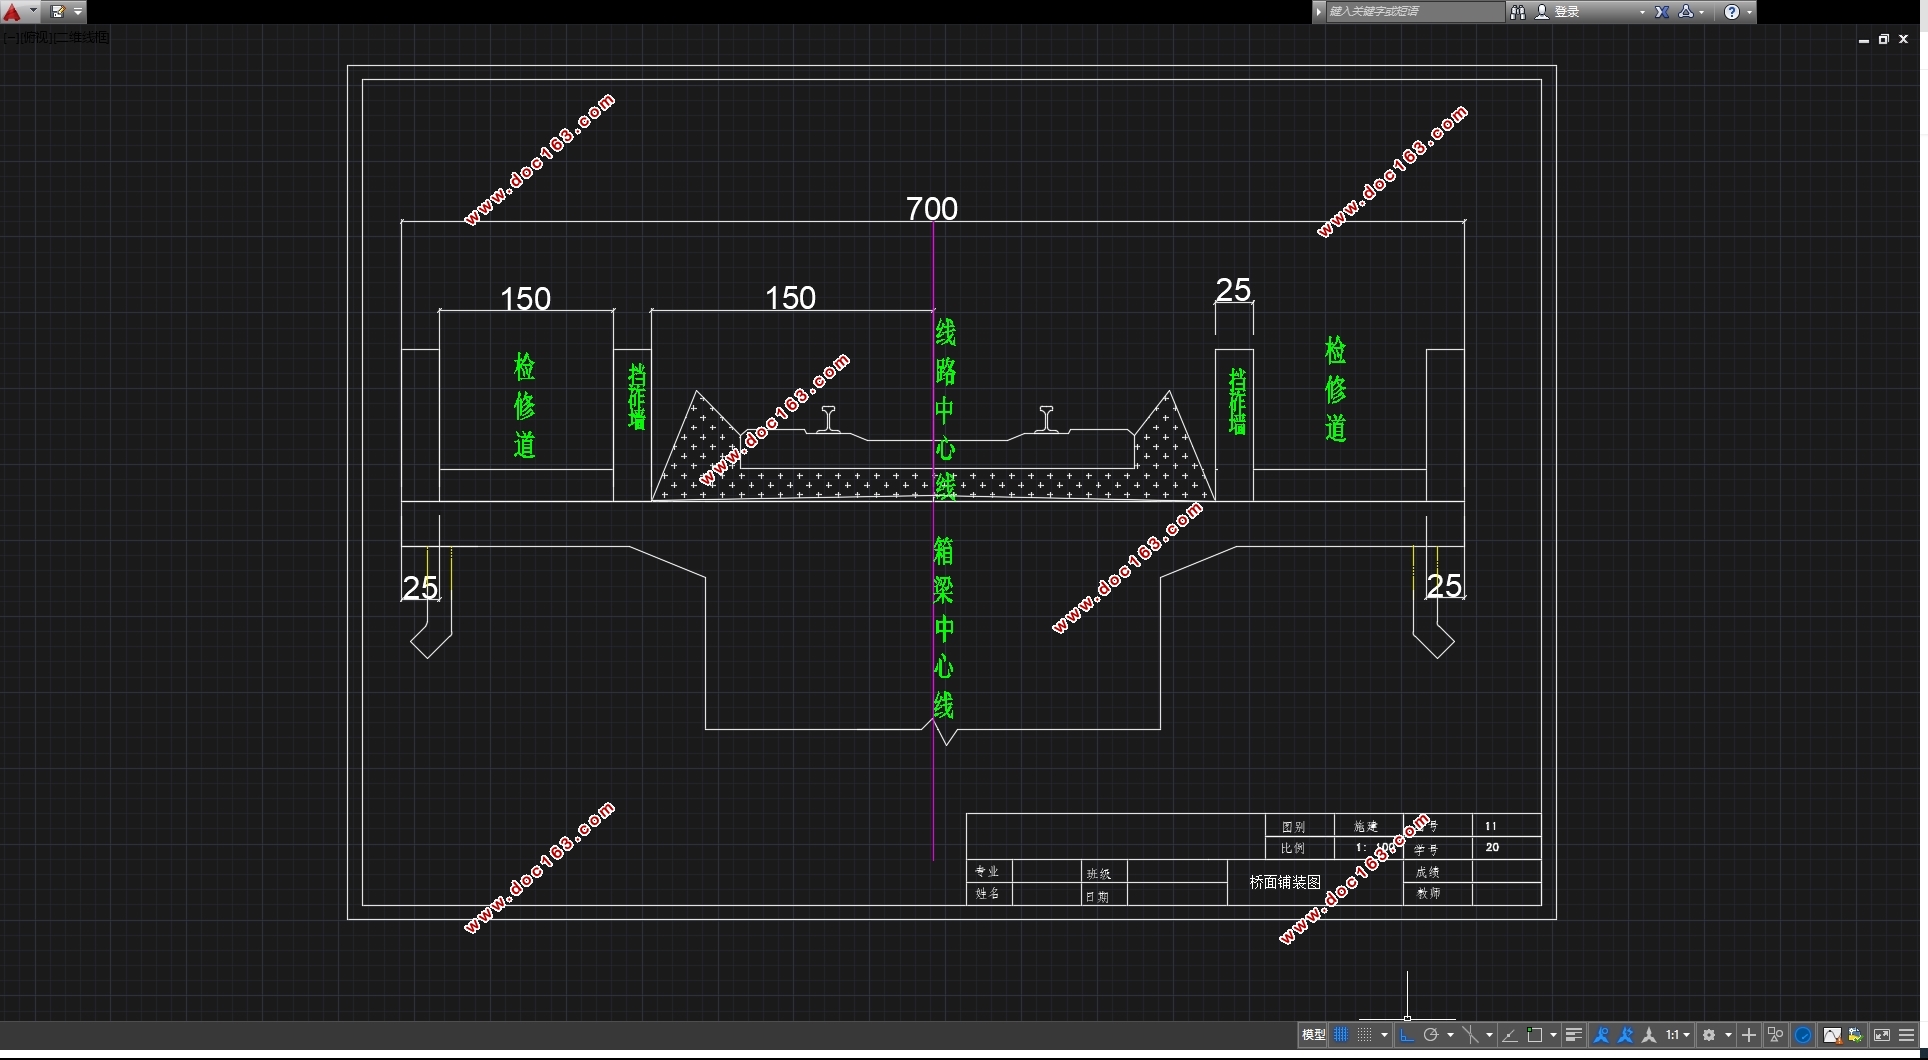Toggle clean screen full-screen icon
1928x1060 pixels.
coord(1882,1035)
